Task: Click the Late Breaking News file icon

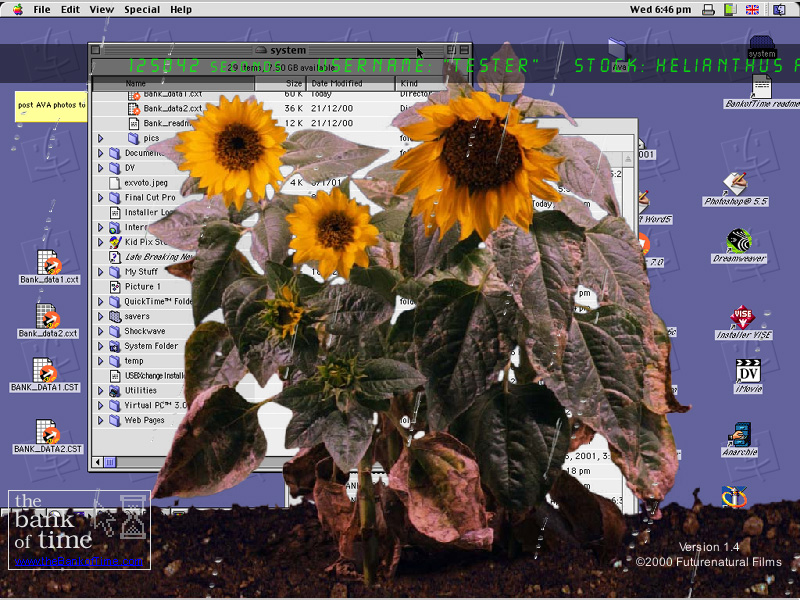Action: tap(115, 257)
